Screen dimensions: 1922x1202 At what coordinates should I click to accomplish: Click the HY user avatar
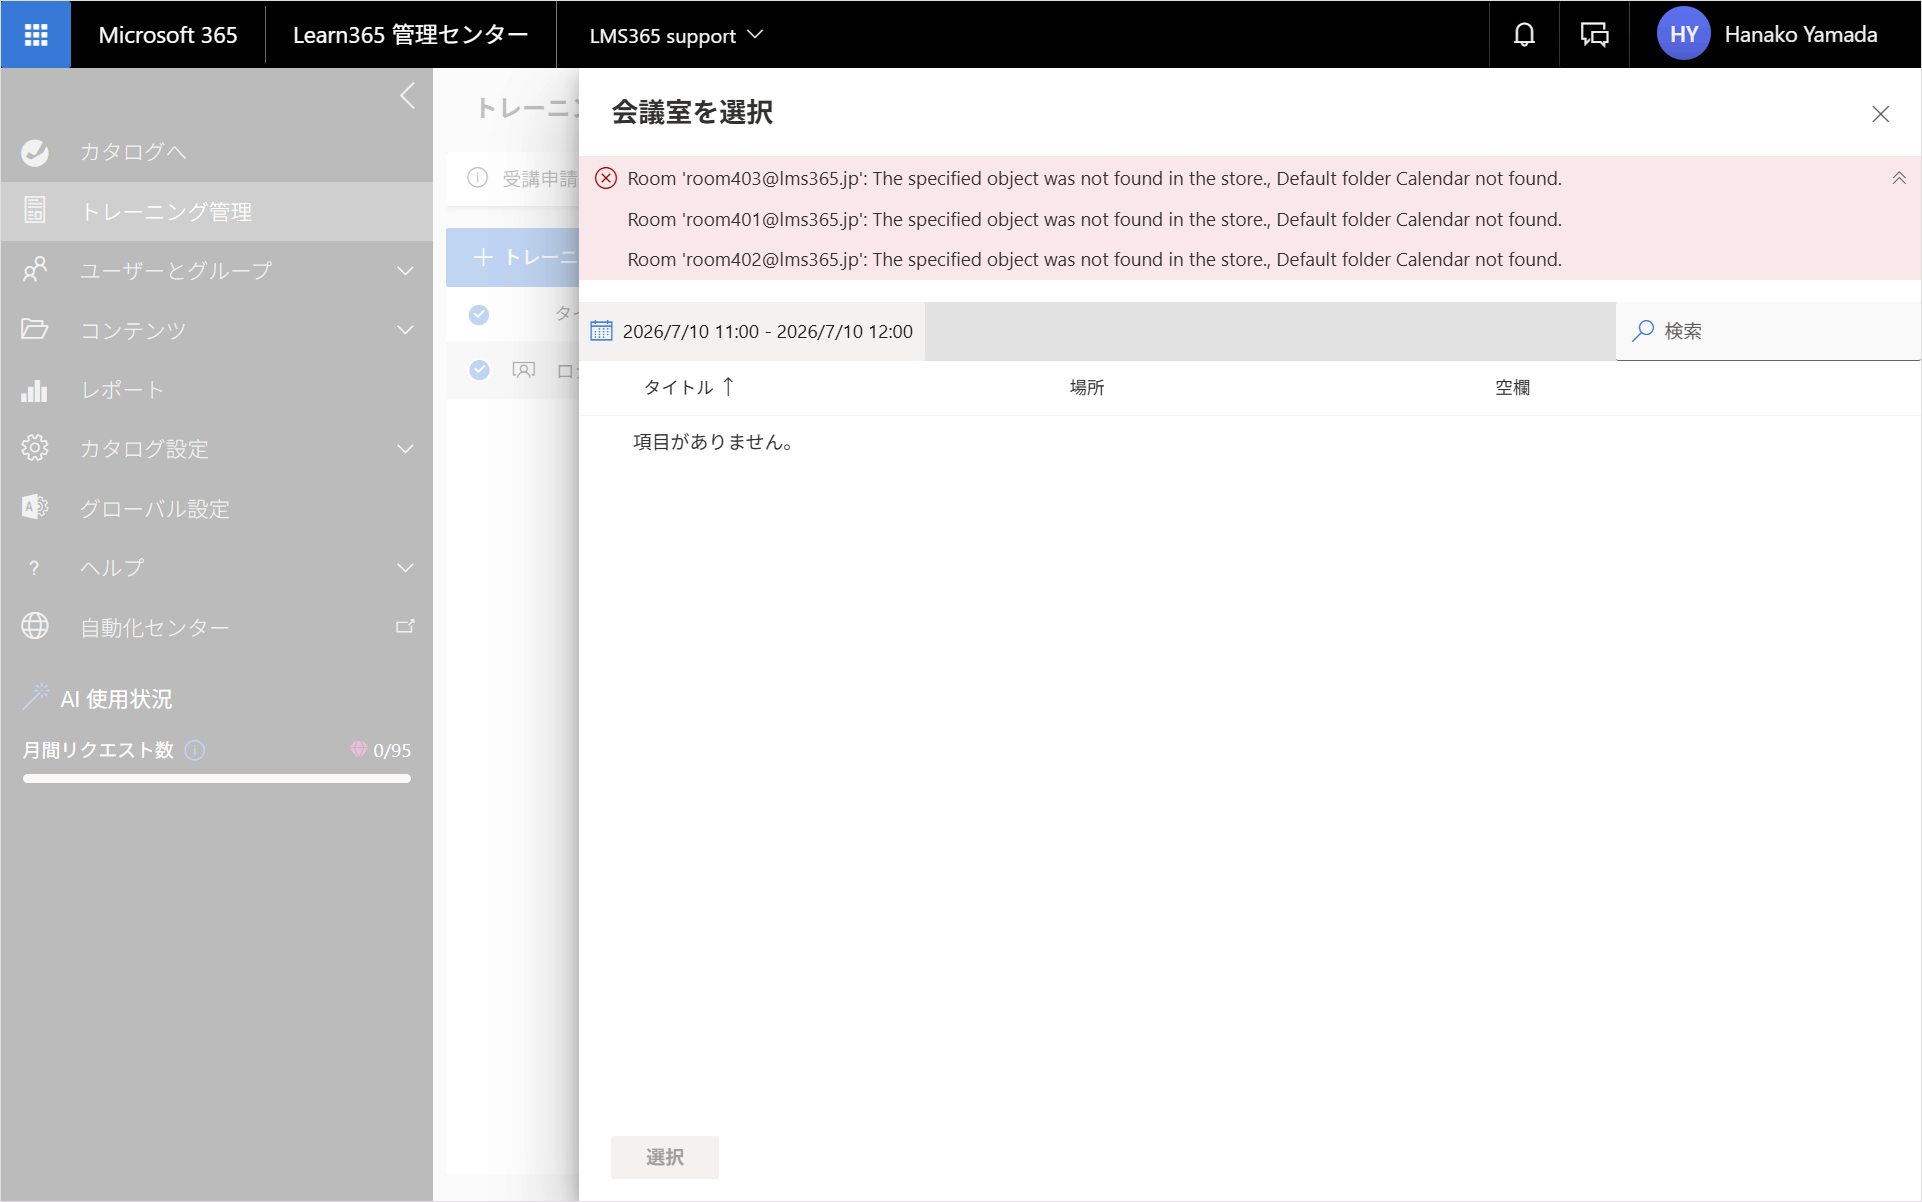(1683, 35)
